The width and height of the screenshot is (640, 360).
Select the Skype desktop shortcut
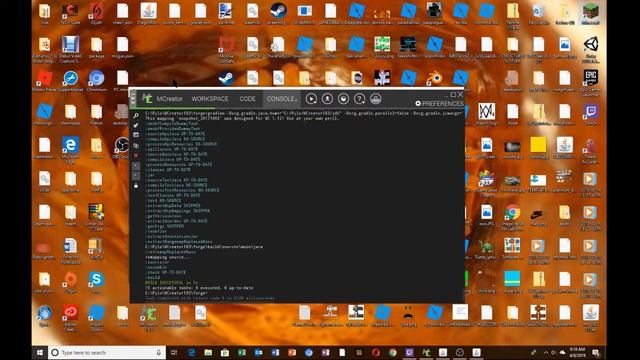point(96,282)
